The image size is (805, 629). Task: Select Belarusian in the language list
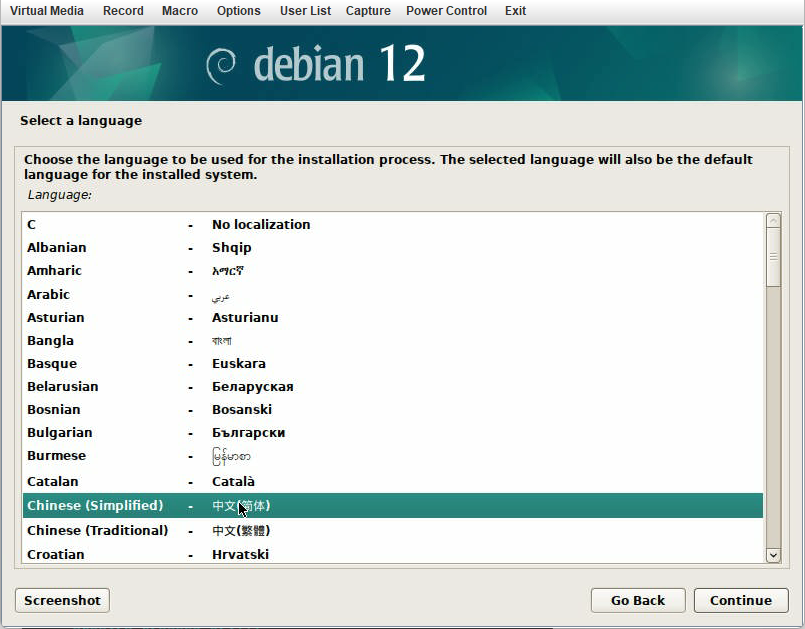tap(393, 387)
